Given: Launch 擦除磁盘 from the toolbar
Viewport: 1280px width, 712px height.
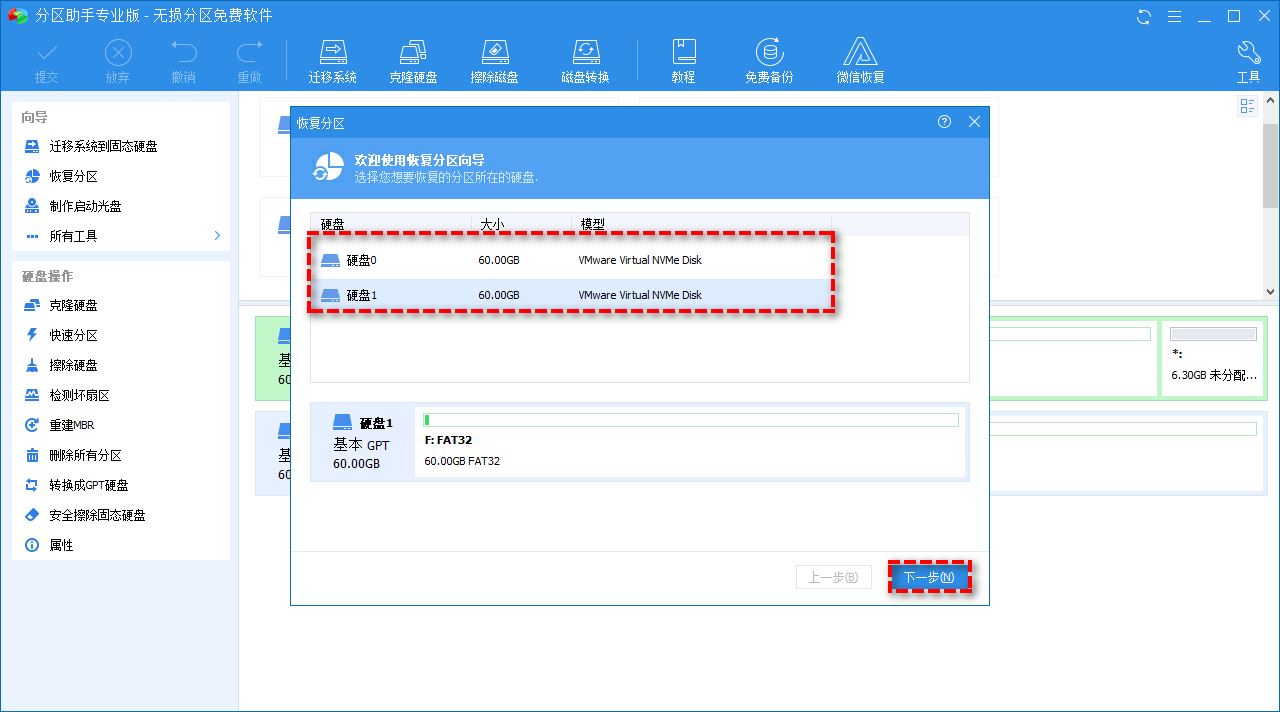Looking at the screenshot, I should pos(494,58).
